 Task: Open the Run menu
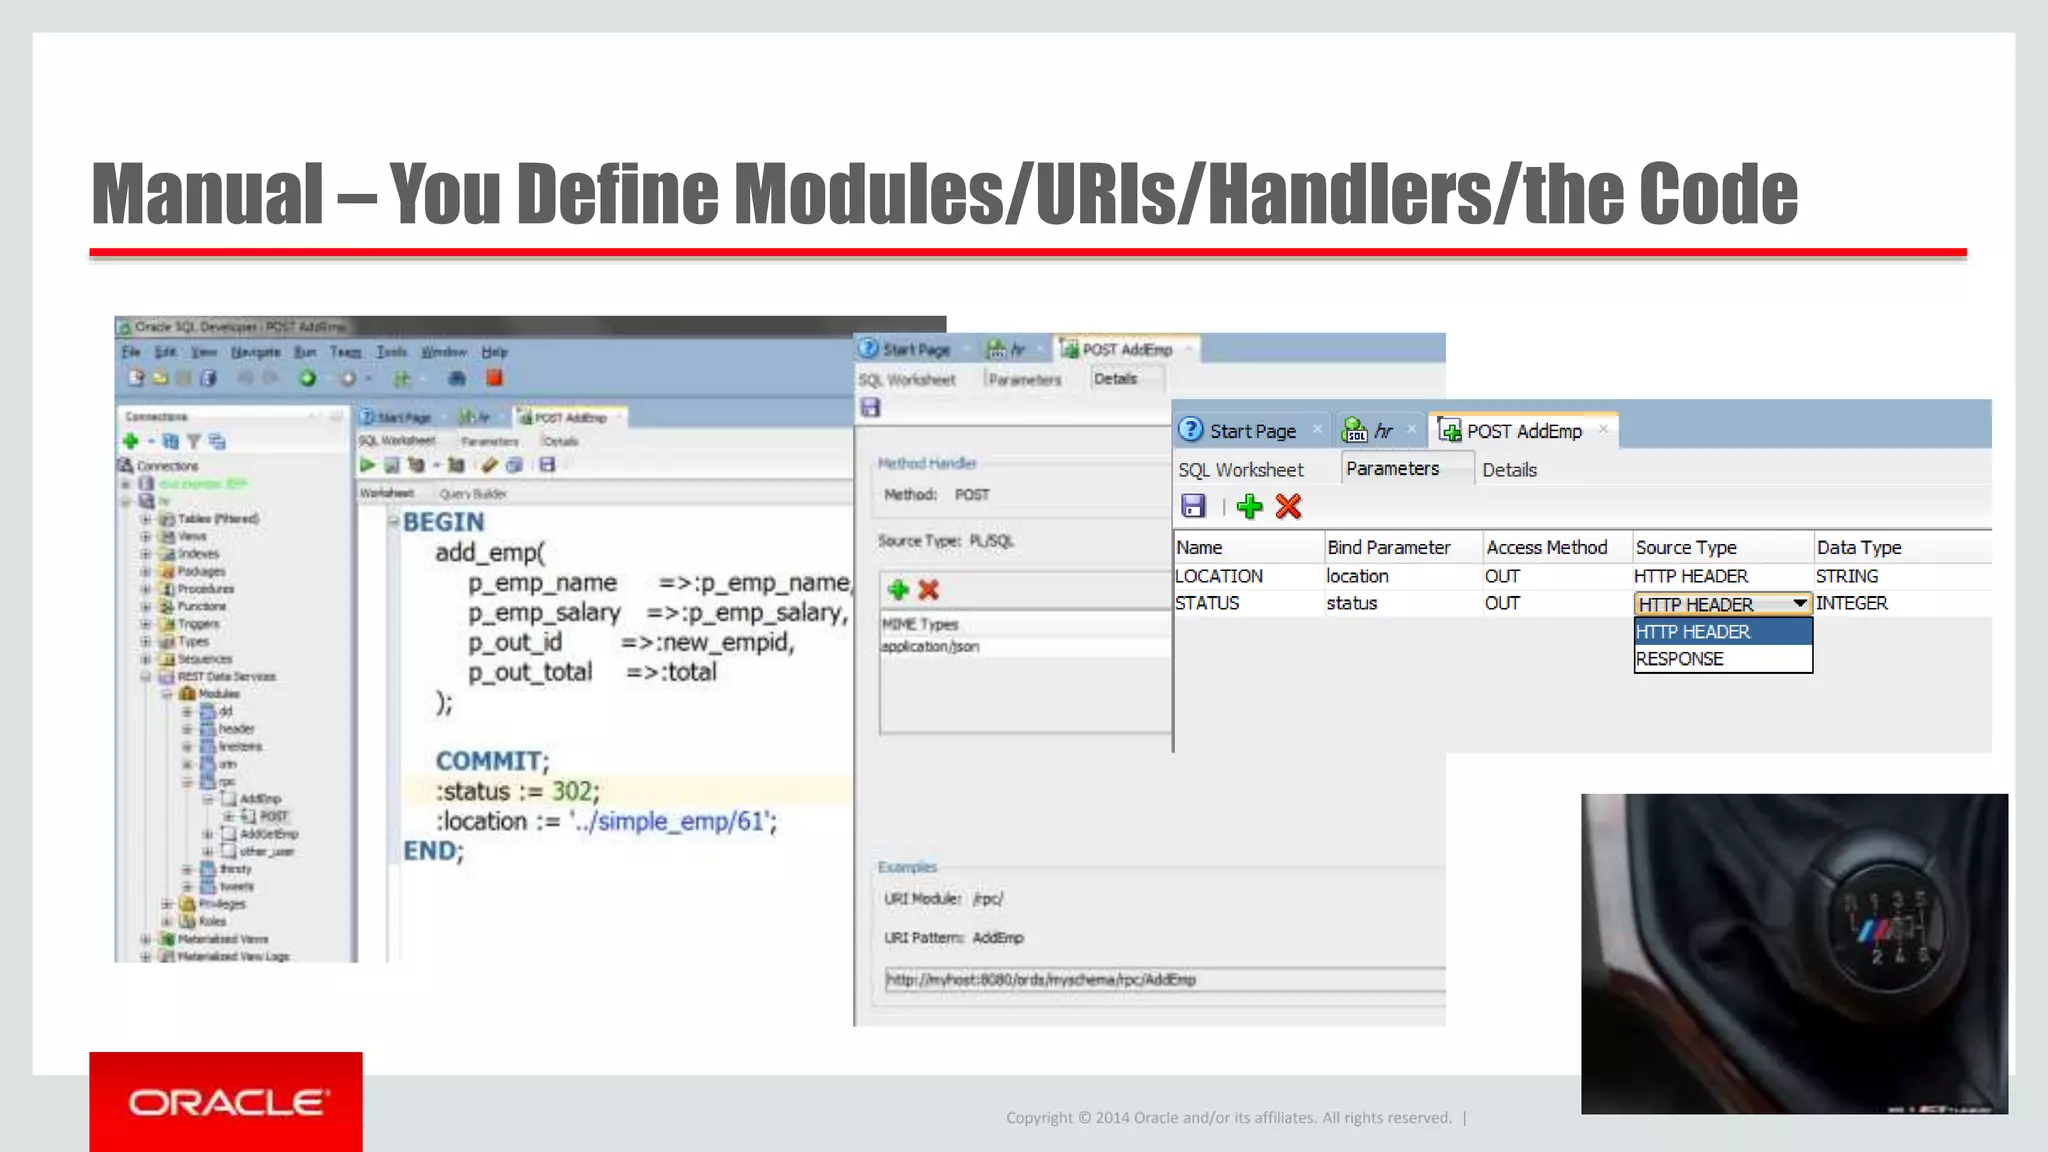pyautogui.click(x=305, y=352)
